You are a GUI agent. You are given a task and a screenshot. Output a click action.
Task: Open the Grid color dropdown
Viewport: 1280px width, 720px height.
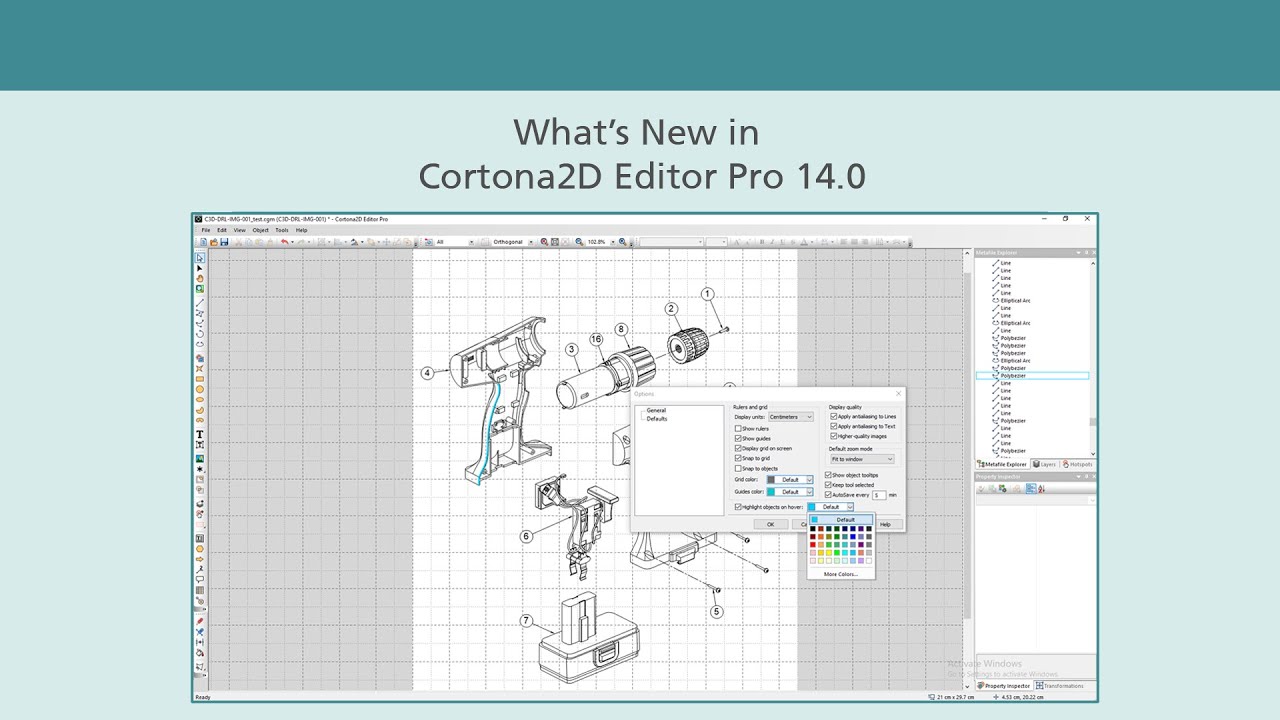tap(790, 480)
